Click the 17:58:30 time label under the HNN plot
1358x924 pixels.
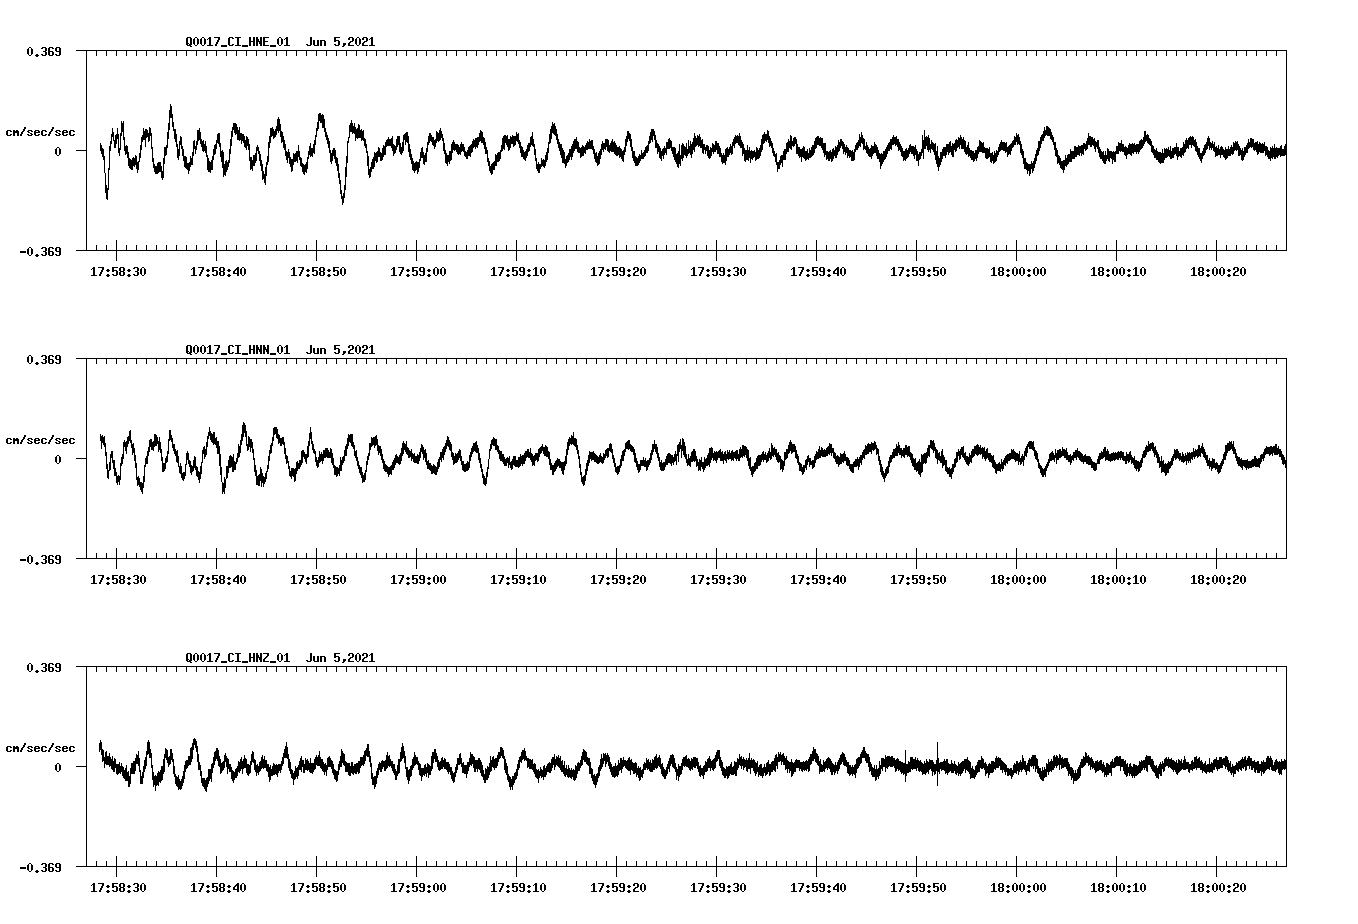pos(118,580)
